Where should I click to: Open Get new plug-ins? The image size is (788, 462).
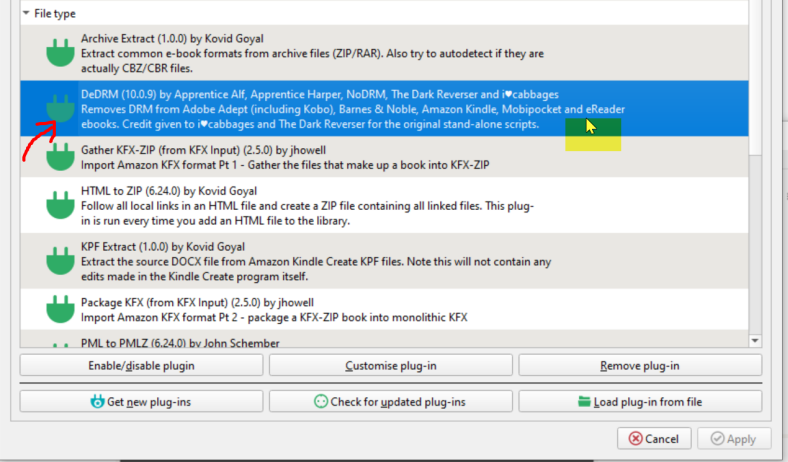click(x=141, y=402)
